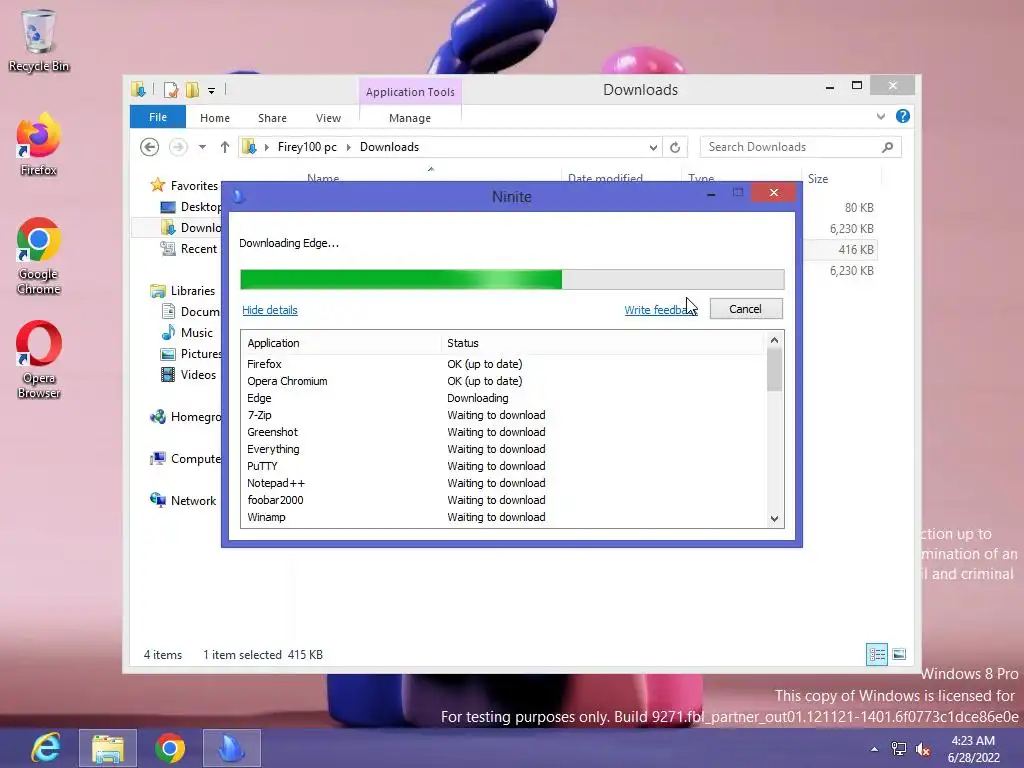Open Chrome from the taskbar
Image resolution: width=1024 pixels, height=768 pixels.
click(170, 748)
